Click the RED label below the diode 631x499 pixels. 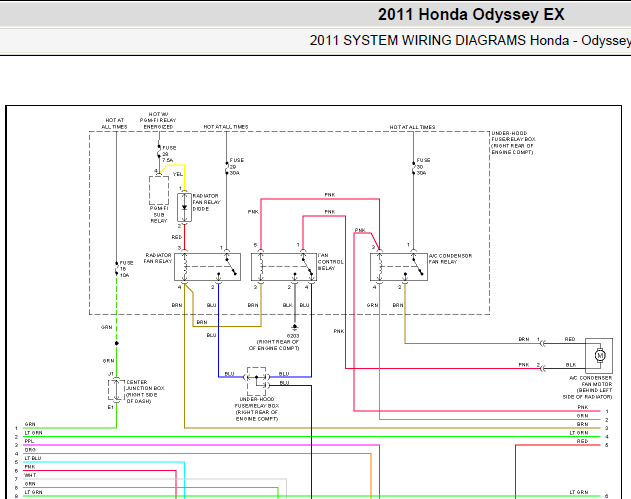(x=177, y=237)
